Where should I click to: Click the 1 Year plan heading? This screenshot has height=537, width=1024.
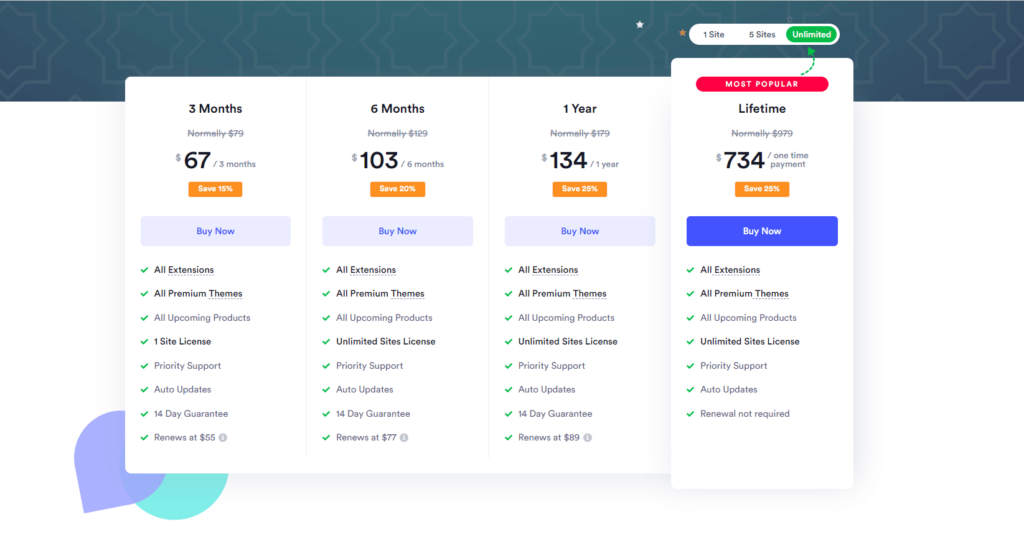click(580, 109)
